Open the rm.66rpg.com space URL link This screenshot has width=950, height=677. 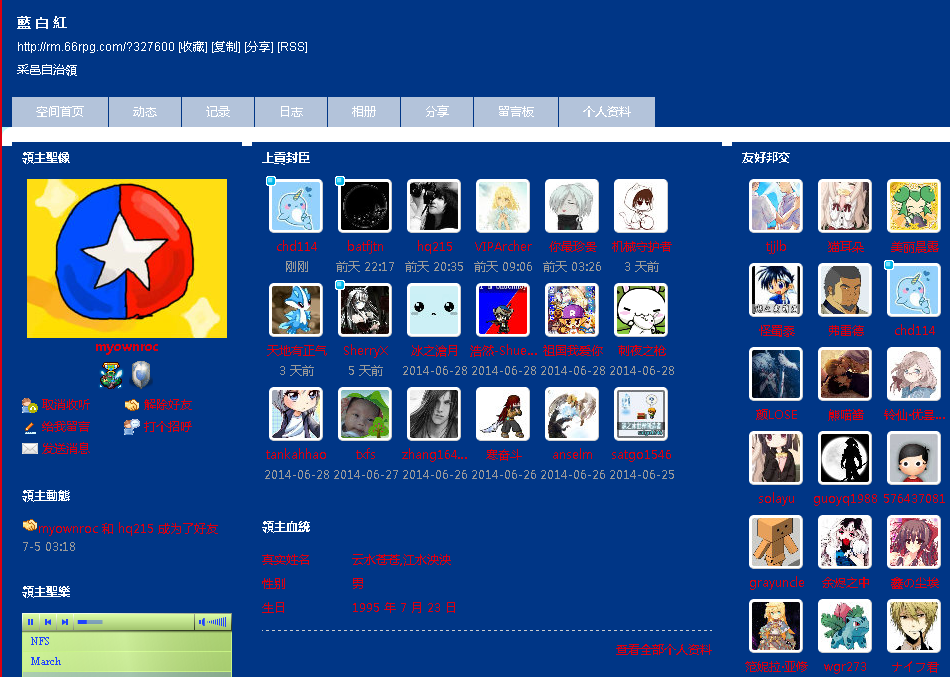[96, 47]
